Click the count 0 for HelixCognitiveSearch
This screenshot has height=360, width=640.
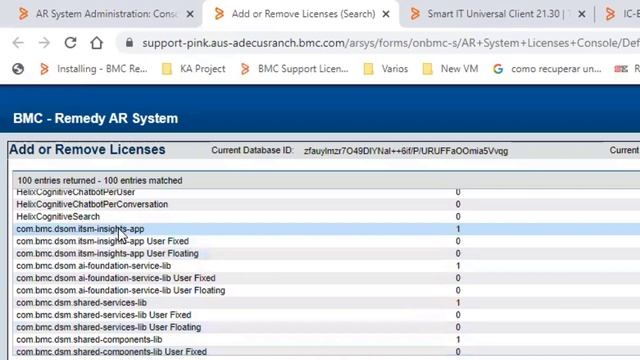coord(458,216)
